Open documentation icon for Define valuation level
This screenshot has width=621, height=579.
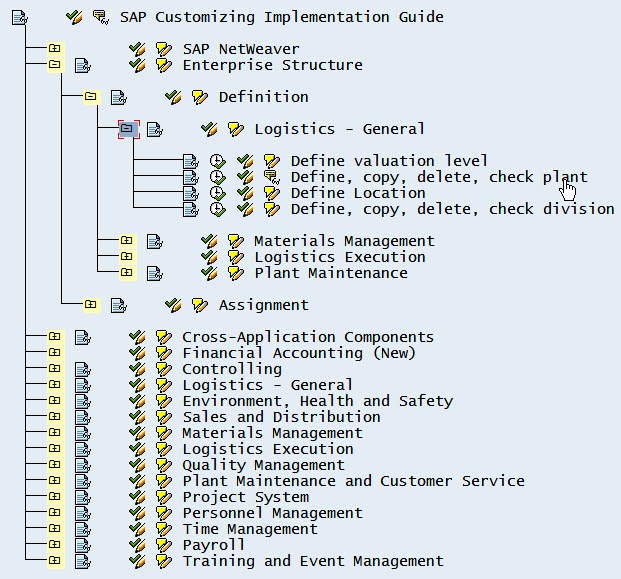pyautogui.click(x=190, y=161)
